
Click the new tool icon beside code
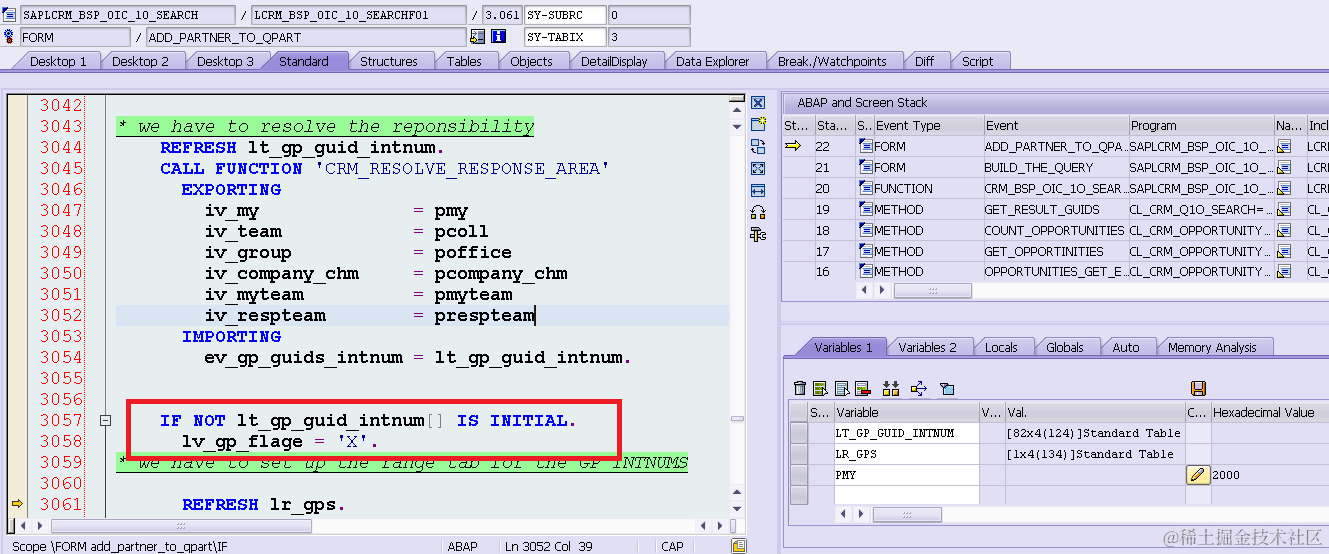[x=758, y=124]
